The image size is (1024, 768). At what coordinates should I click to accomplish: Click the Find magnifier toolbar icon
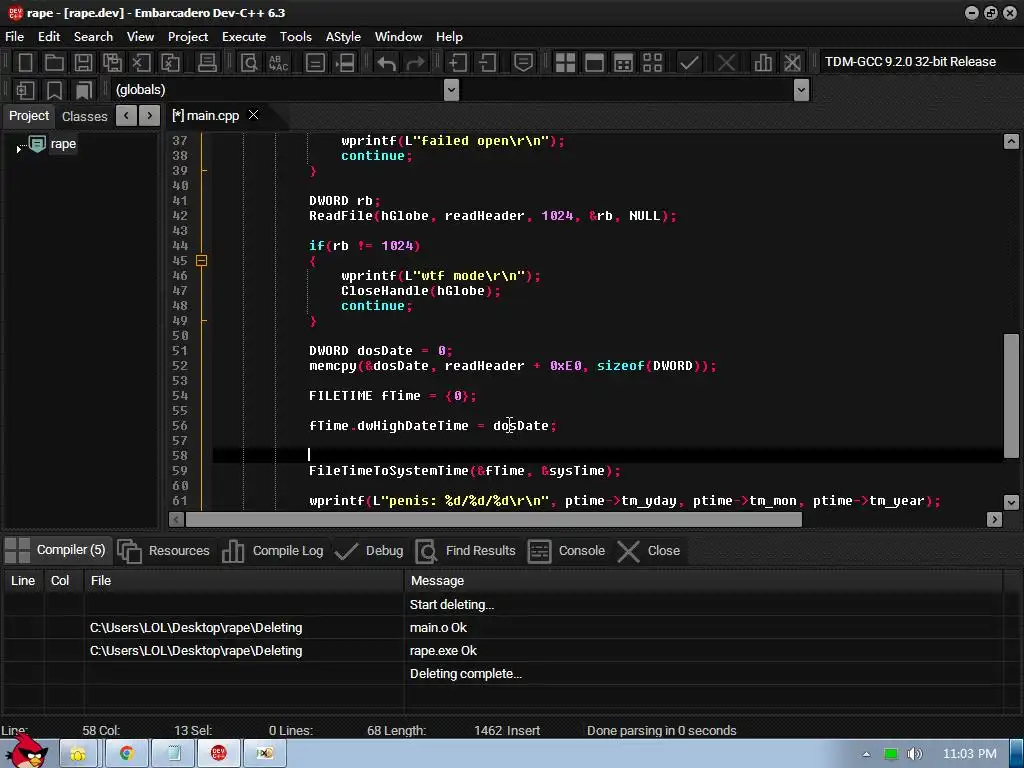point(249,63)
